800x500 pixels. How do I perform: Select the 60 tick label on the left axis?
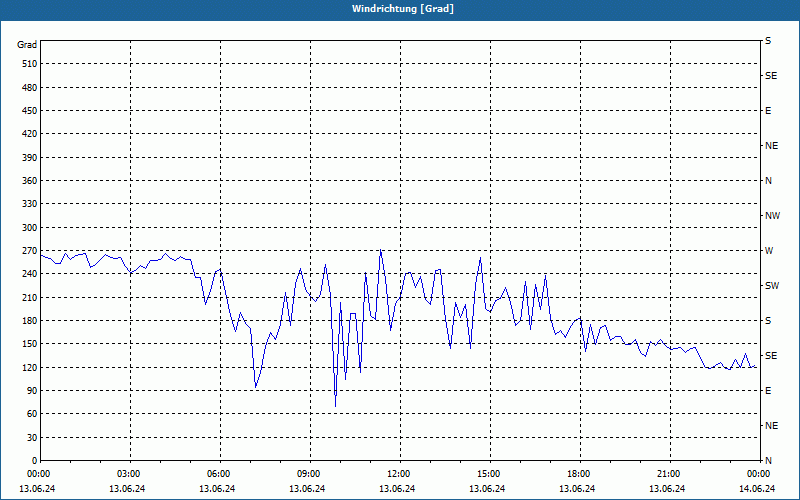point(32,414)
